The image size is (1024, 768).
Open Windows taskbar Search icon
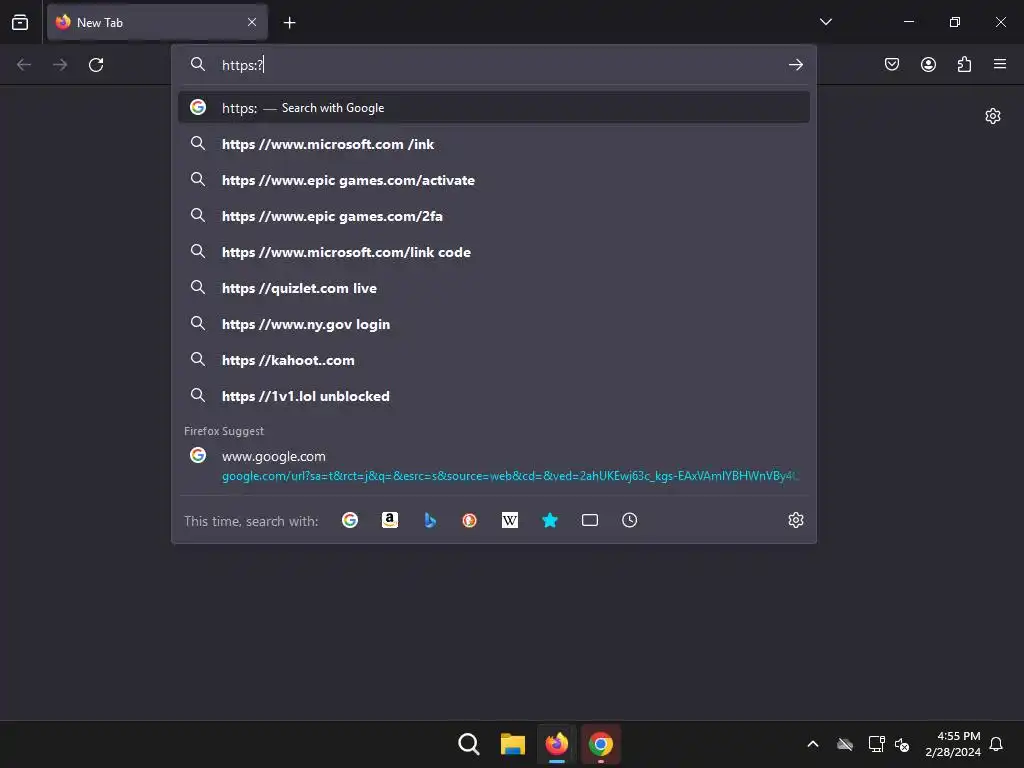pos(469,744)
